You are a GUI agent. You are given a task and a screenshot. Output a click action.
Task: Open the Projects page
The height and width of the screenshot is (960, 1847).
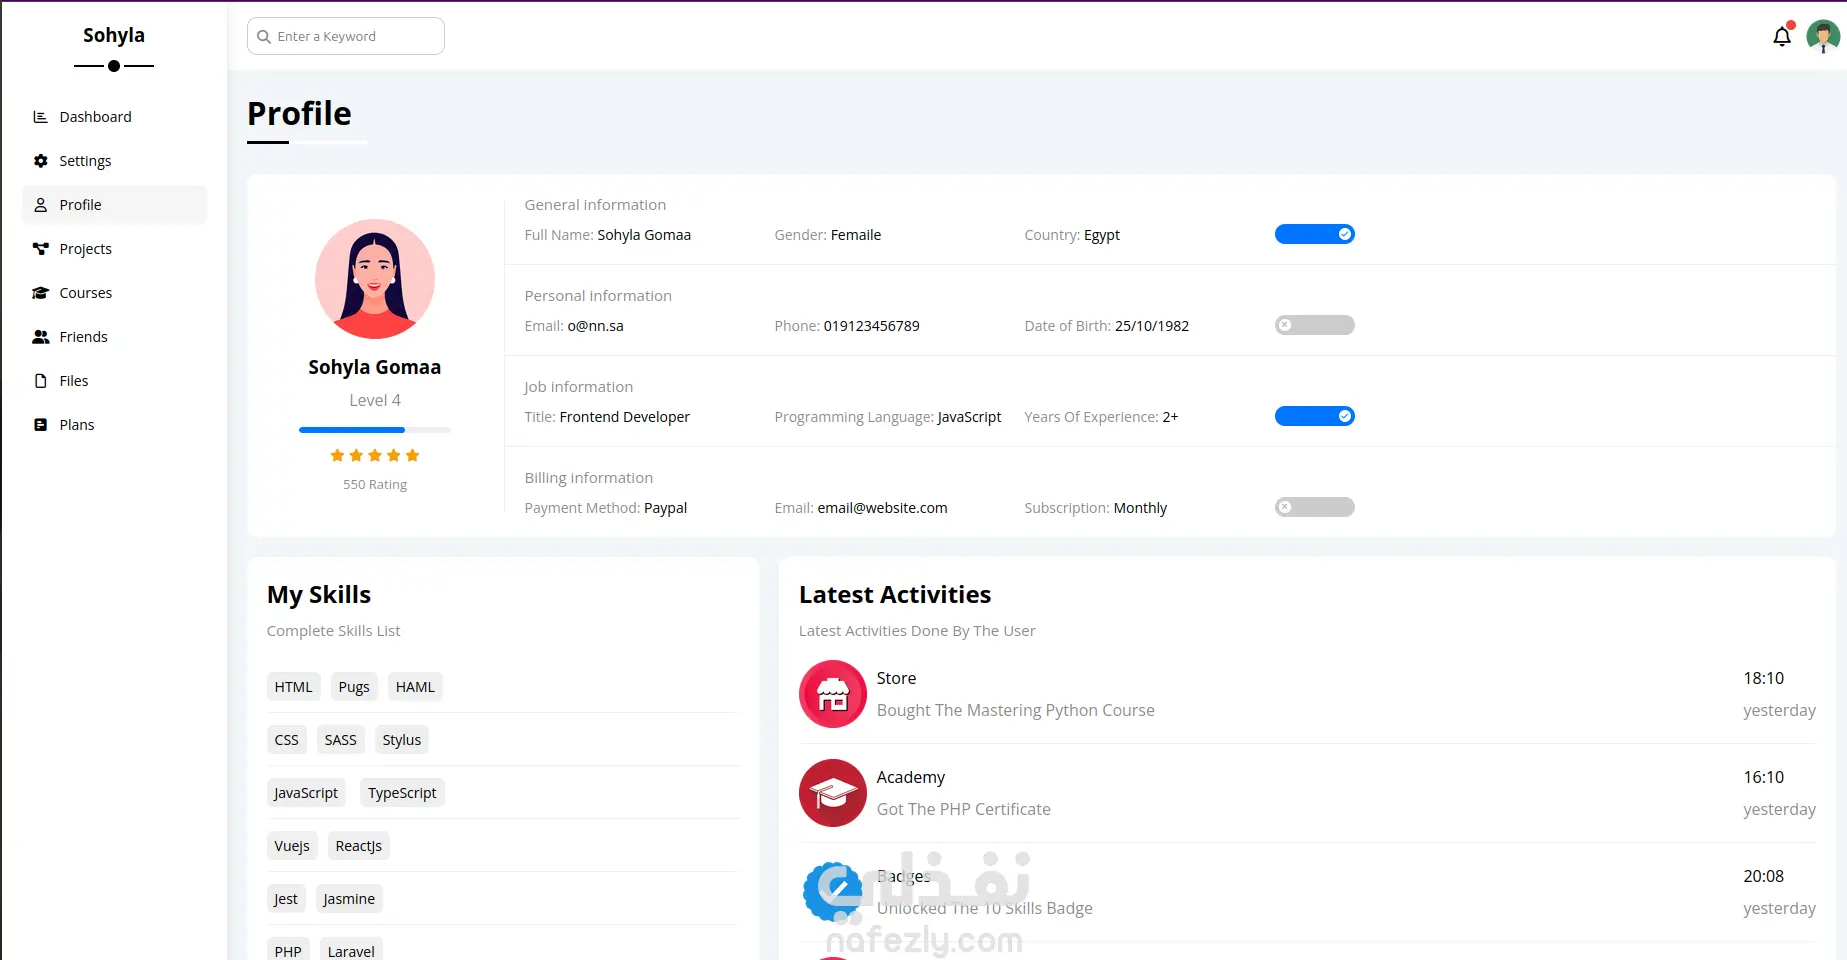tap(114, 249)
